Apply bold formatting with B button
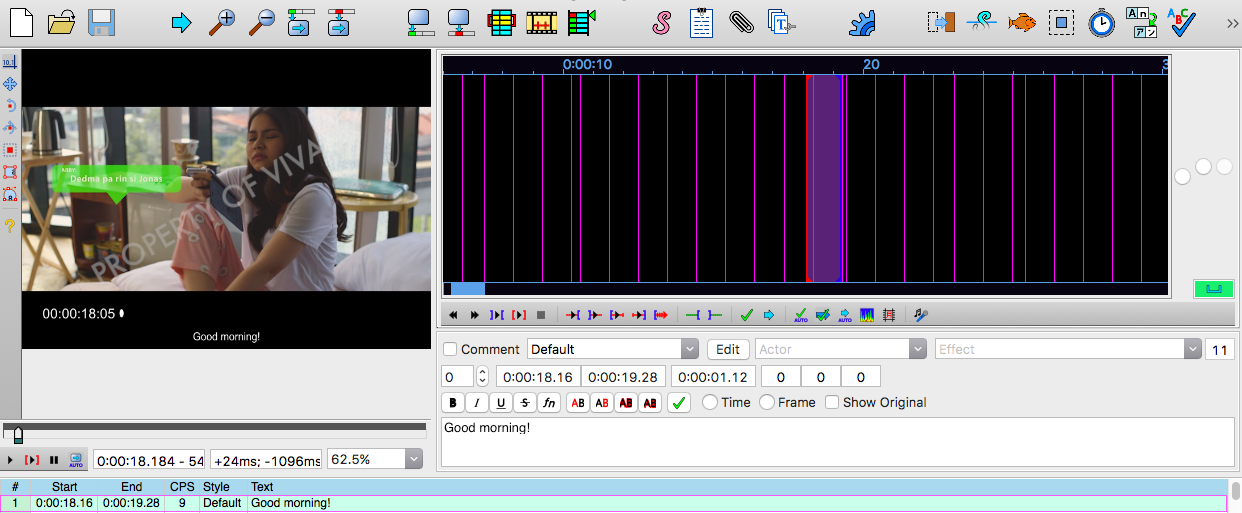The height and width of the screenshot is (513, 1242). [x=453, y=403]
